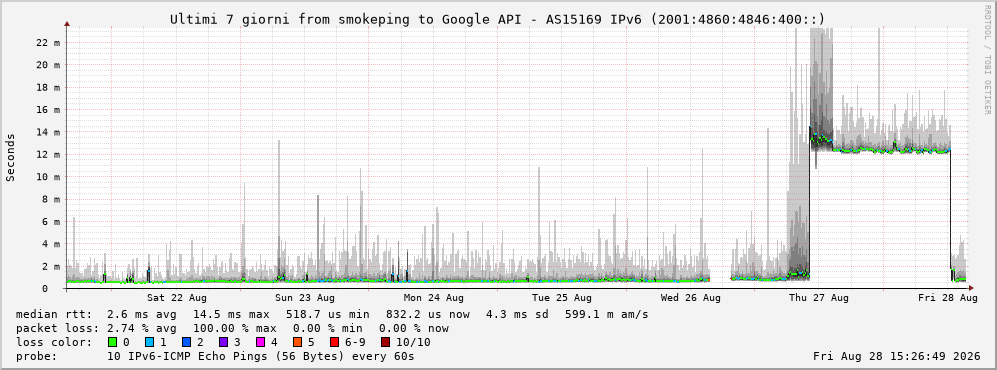Click the Thu 27 Aug axis label
997x370 pixels.
(819, 298)
